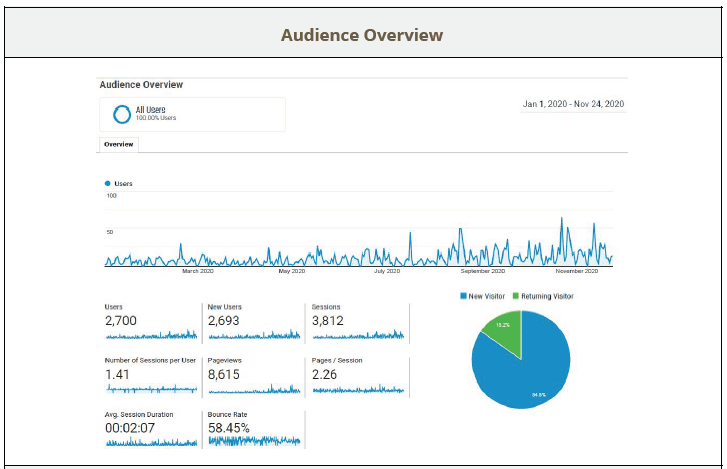
Task: Click the Audience Overview report heading
Action: (141, 85)
